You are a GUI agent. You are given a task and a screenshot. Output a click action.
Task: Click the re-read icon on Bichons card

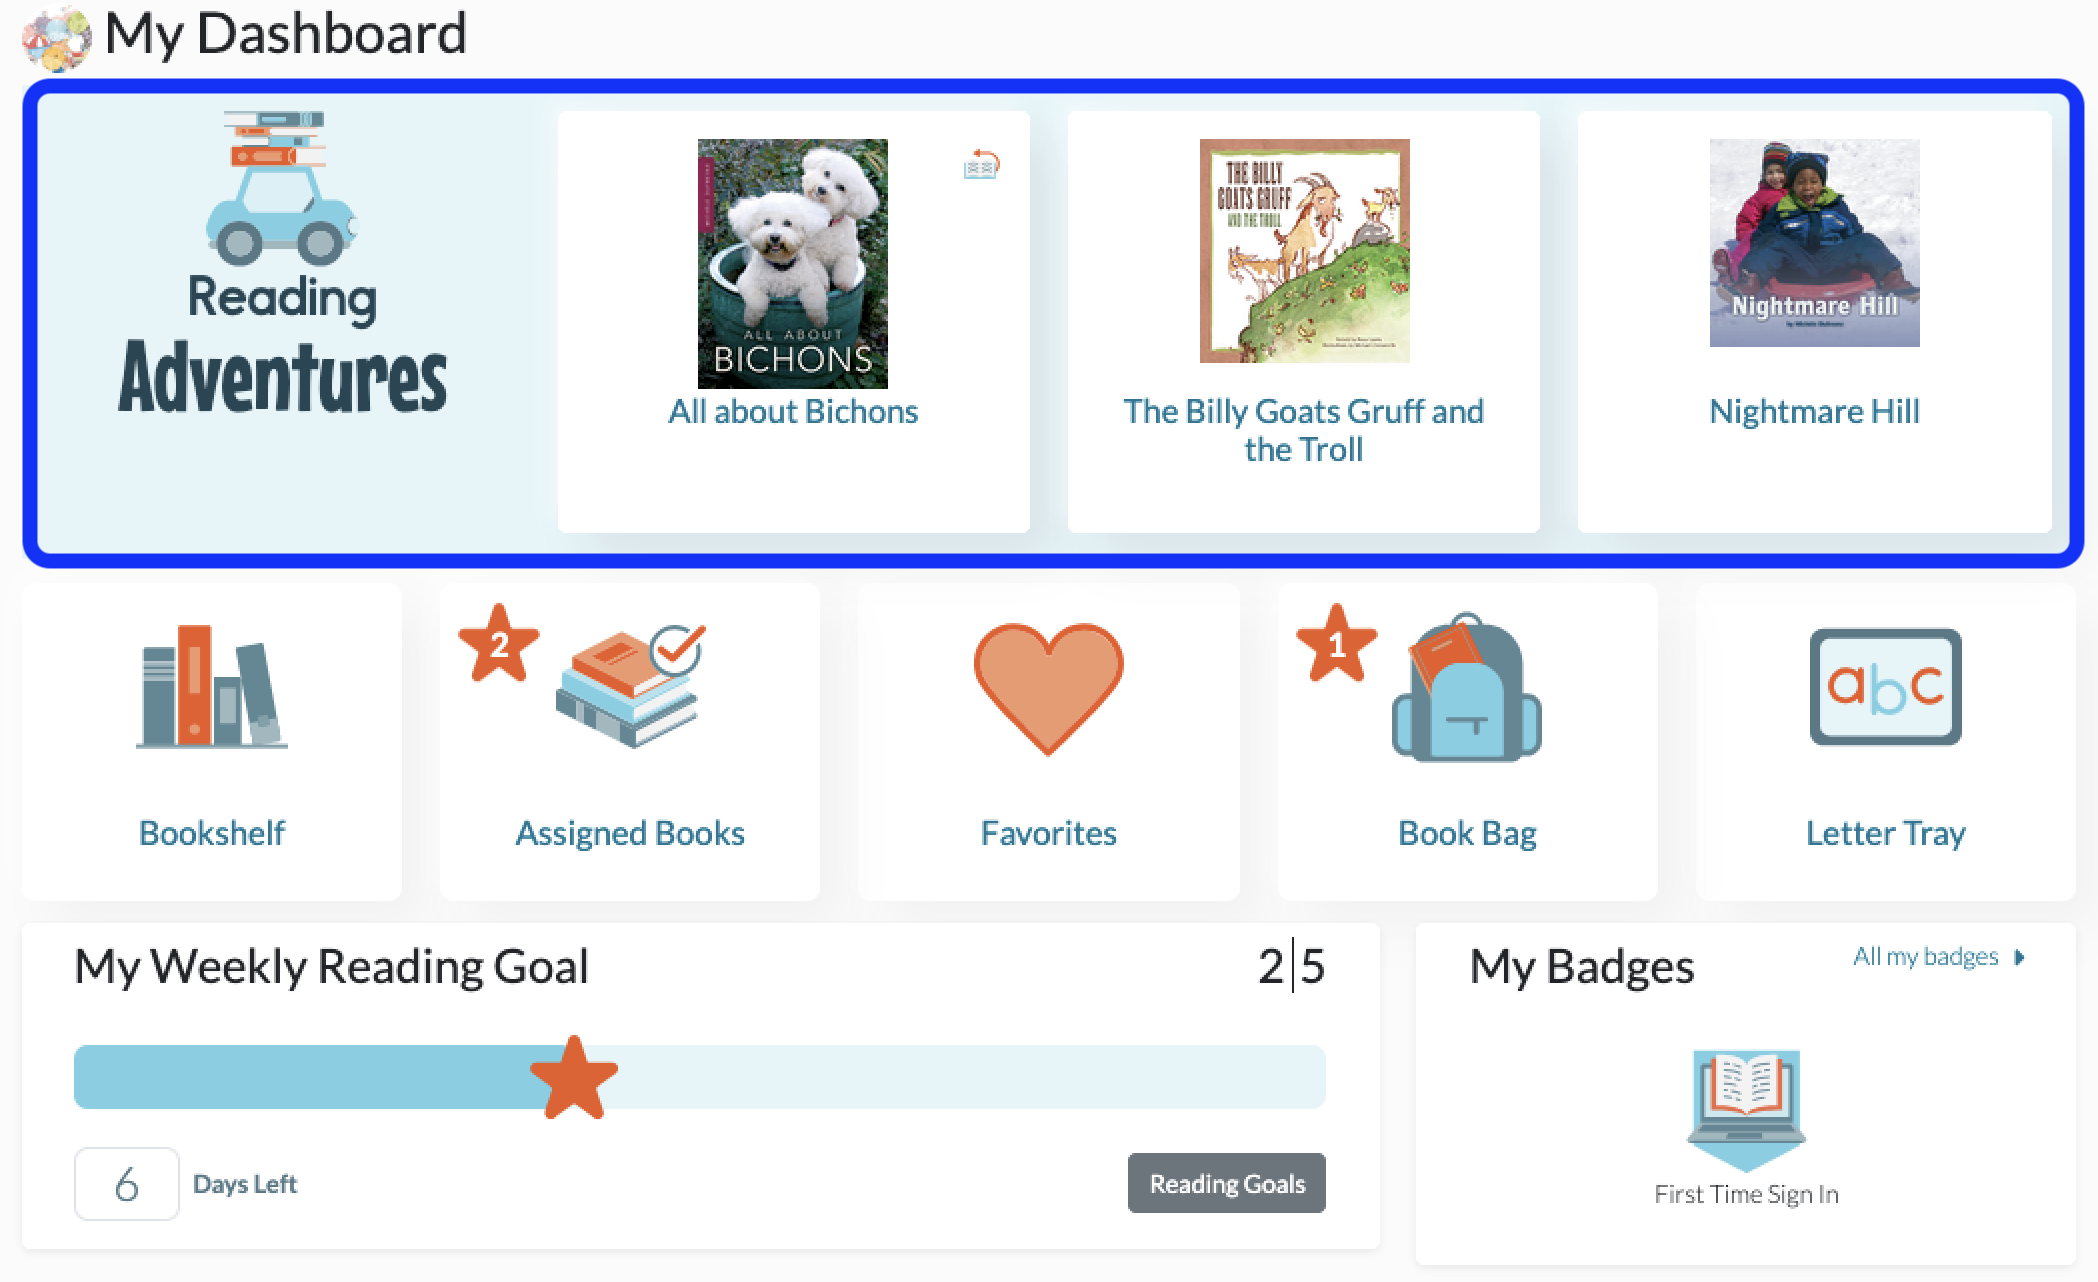(982, 165)
